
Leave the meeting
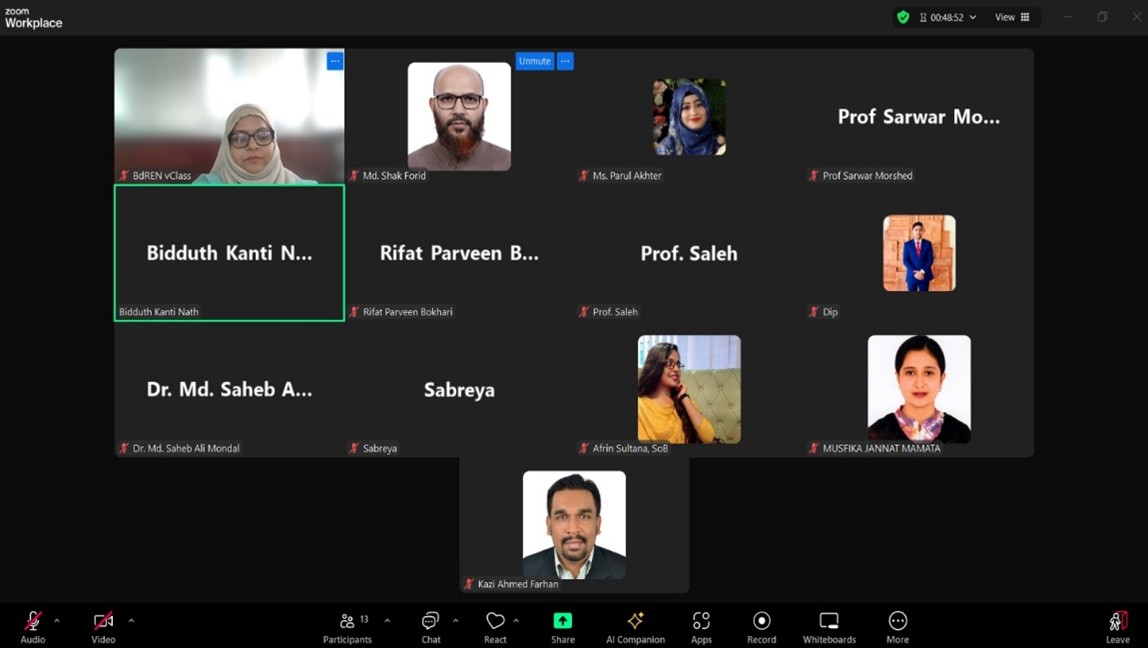click(x=1117, y=627)
